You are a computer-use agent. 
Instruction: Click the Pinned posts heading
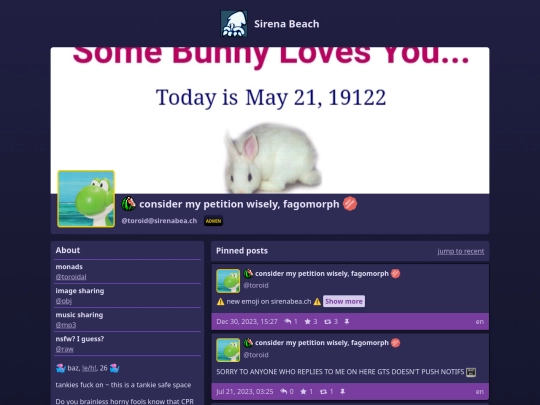[242, 251]
